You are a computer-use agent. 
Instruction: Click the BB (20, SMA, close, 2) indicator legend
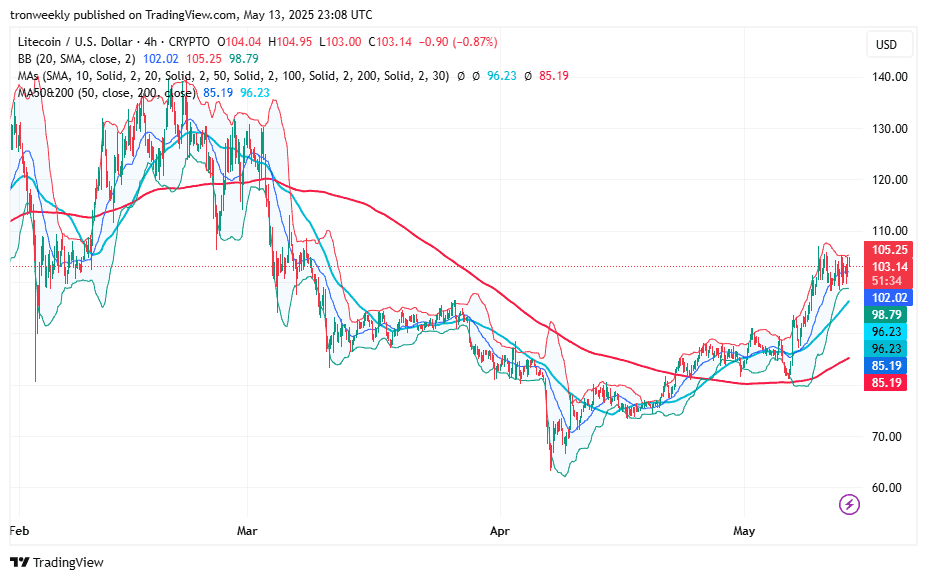click(76, 59)
